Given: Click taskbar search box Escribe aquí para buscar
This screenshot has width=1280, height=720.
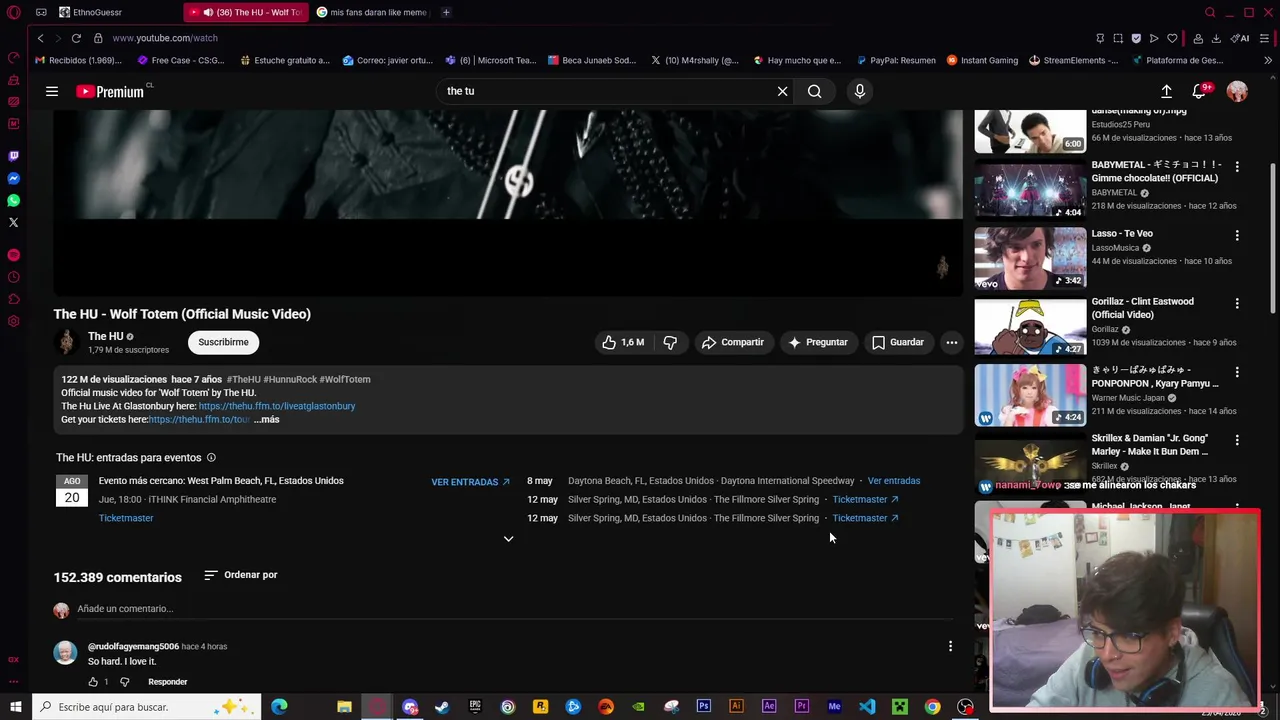Looking at the screenshot, I should pos(147,707).
